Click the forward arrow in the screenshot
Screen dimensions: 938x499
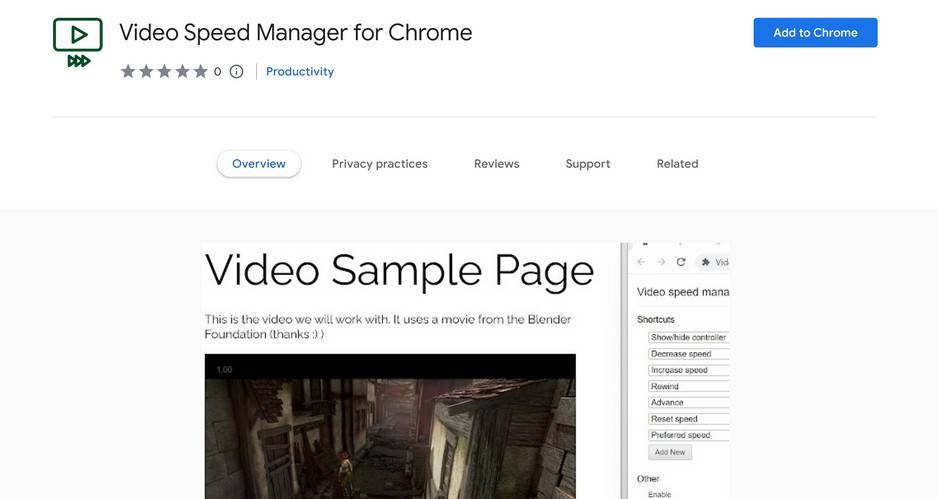click(x=661, y=262)
